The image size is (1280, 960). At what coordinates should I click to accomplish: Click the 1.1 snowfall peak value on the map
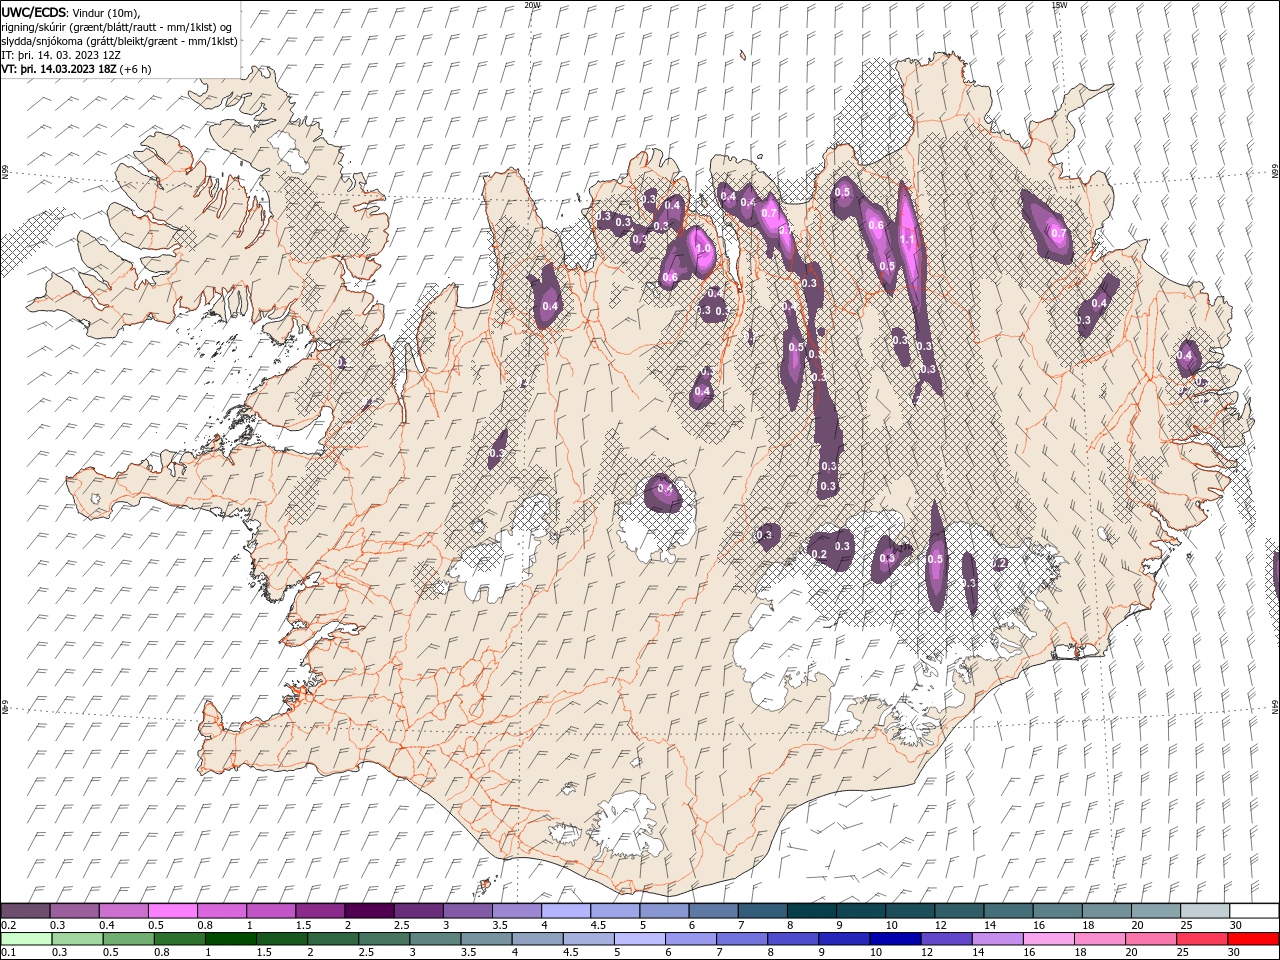coord(908,240)
